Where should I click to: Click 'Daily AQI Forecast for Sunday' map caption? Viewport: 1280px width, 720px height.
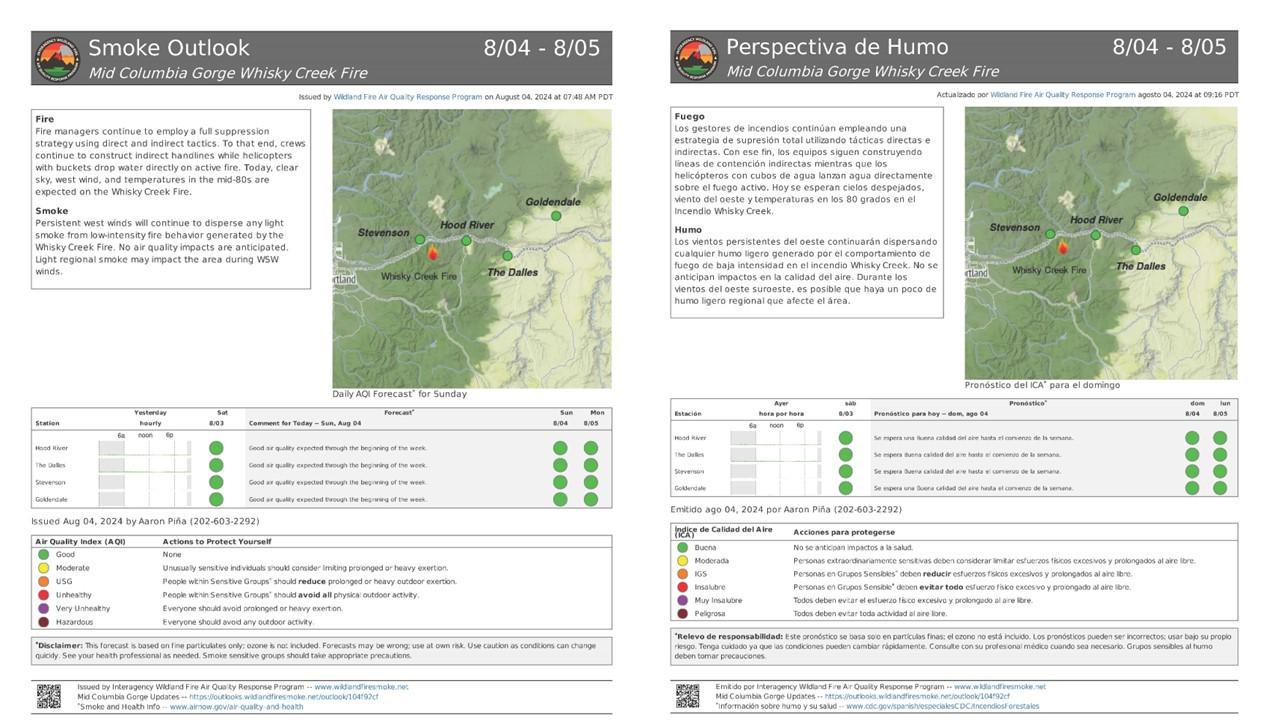(400, 394)
